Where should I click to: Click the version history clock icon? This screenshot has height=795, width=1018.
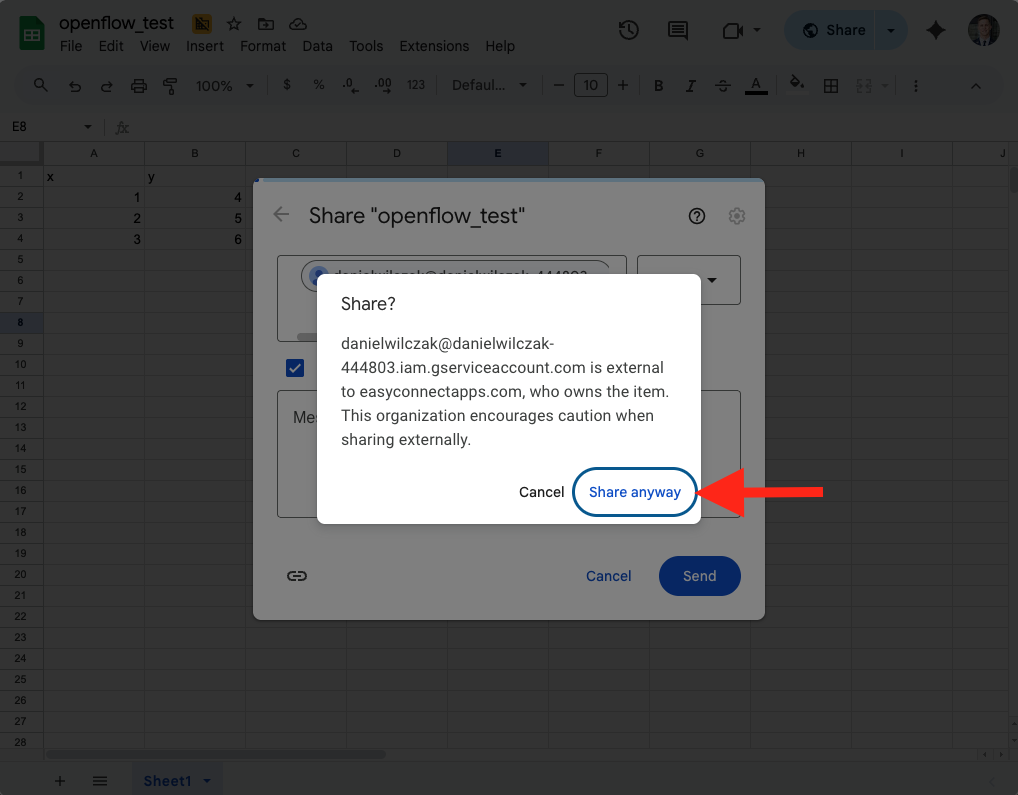pos(628,30)
